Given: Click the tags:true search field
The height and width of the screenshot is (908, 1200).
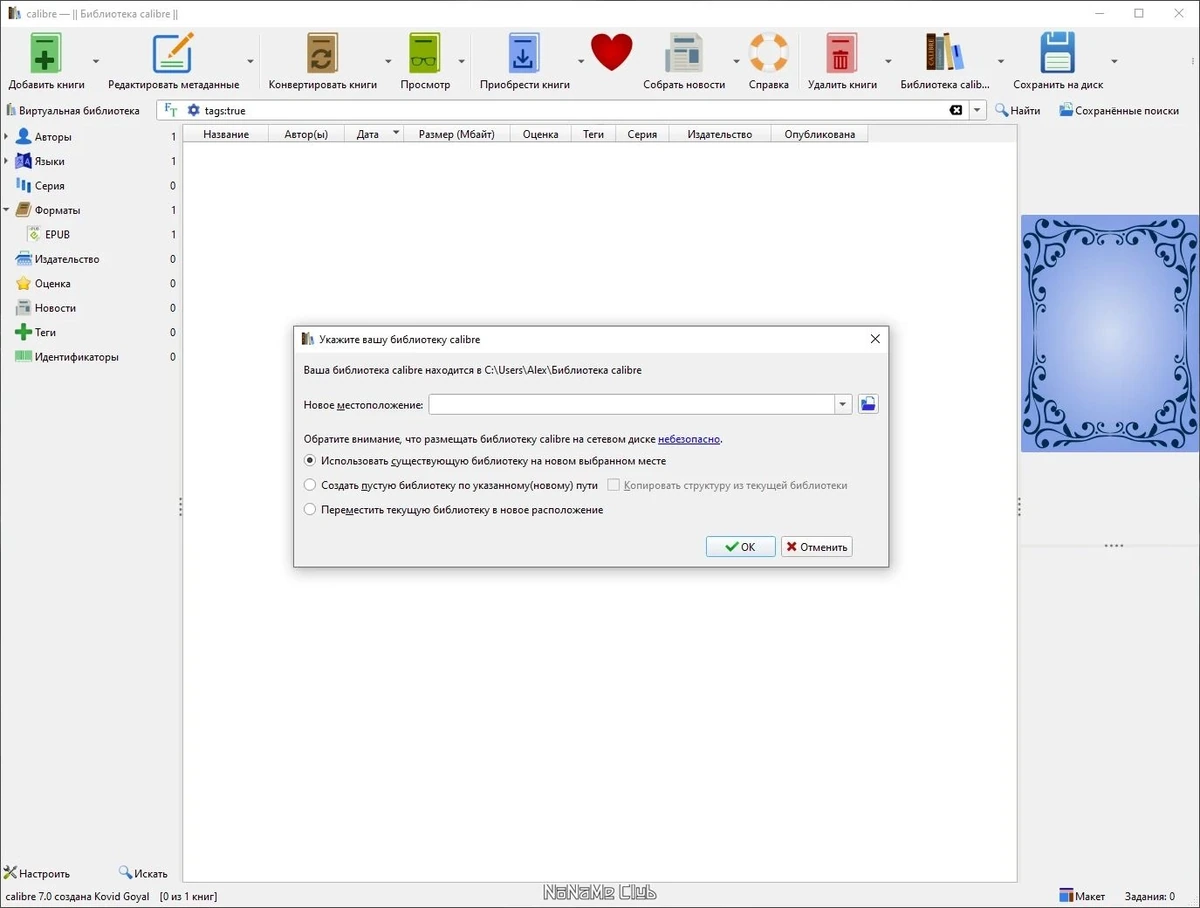Looking at the screenshot, I should 575,110.
